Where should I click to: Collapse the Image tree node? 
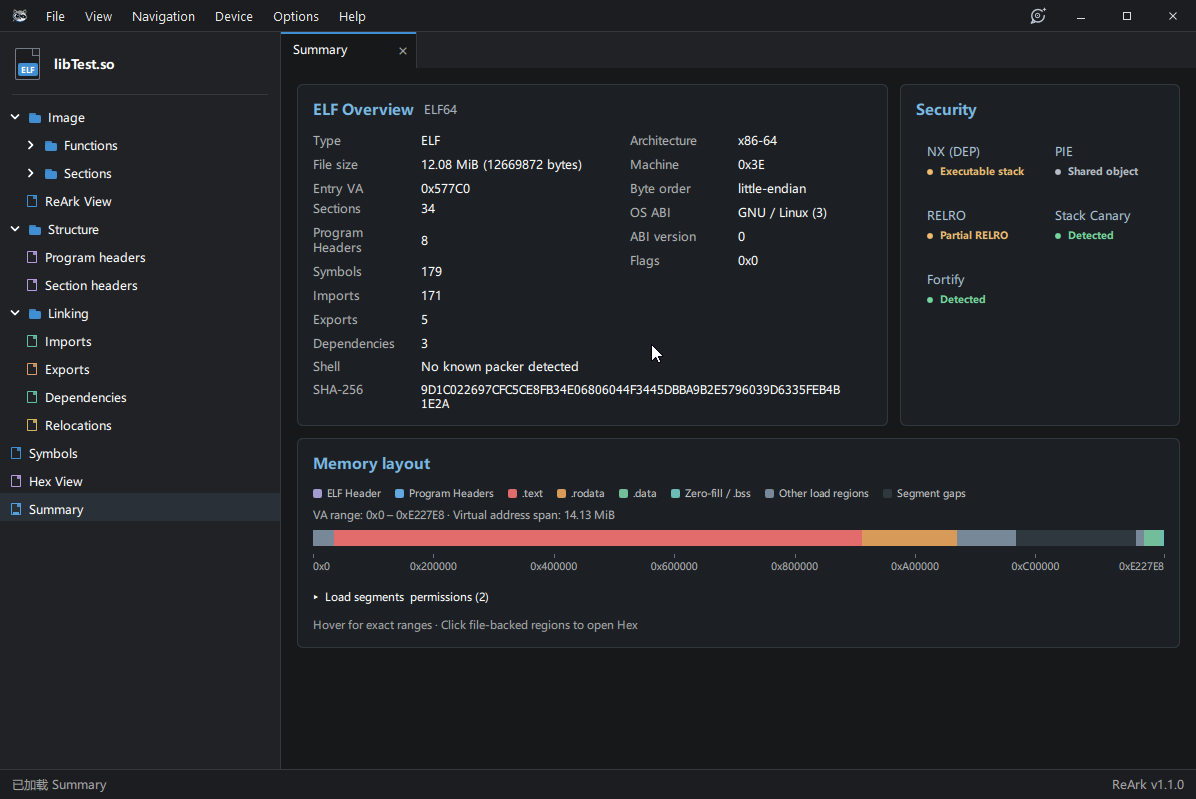pos(15,117)
